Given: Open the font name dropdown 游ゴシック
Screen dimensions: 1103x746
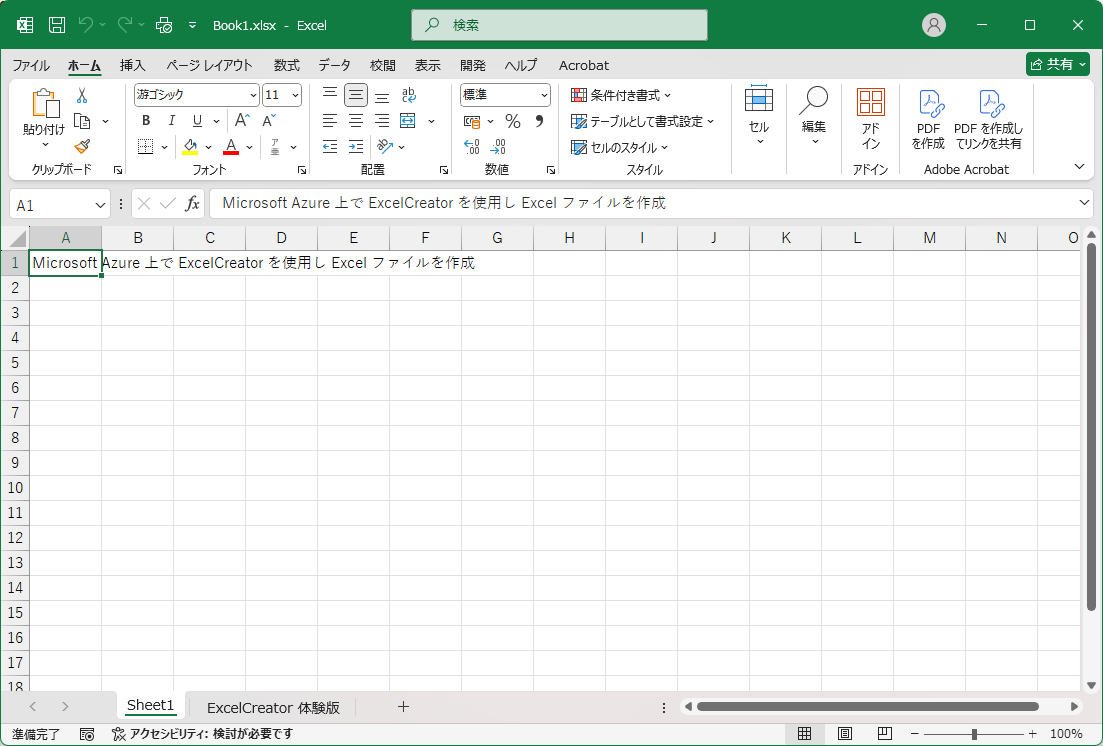Looking at the screenshot, I should pos(253,95).
